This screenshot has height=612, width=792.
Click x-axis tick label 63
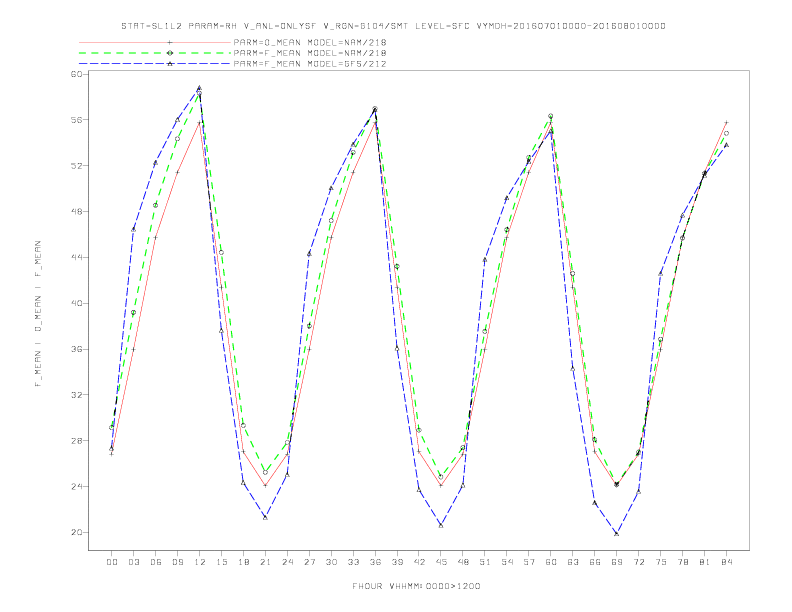tap(573, 562)
